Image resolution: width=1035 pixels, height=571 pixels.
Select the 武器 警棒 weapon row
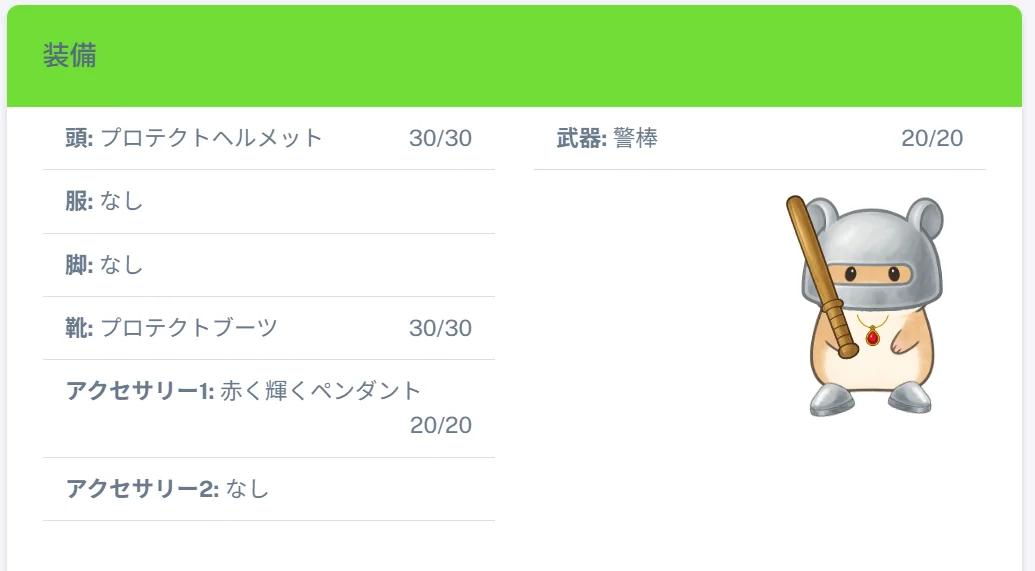coord(760,139)
